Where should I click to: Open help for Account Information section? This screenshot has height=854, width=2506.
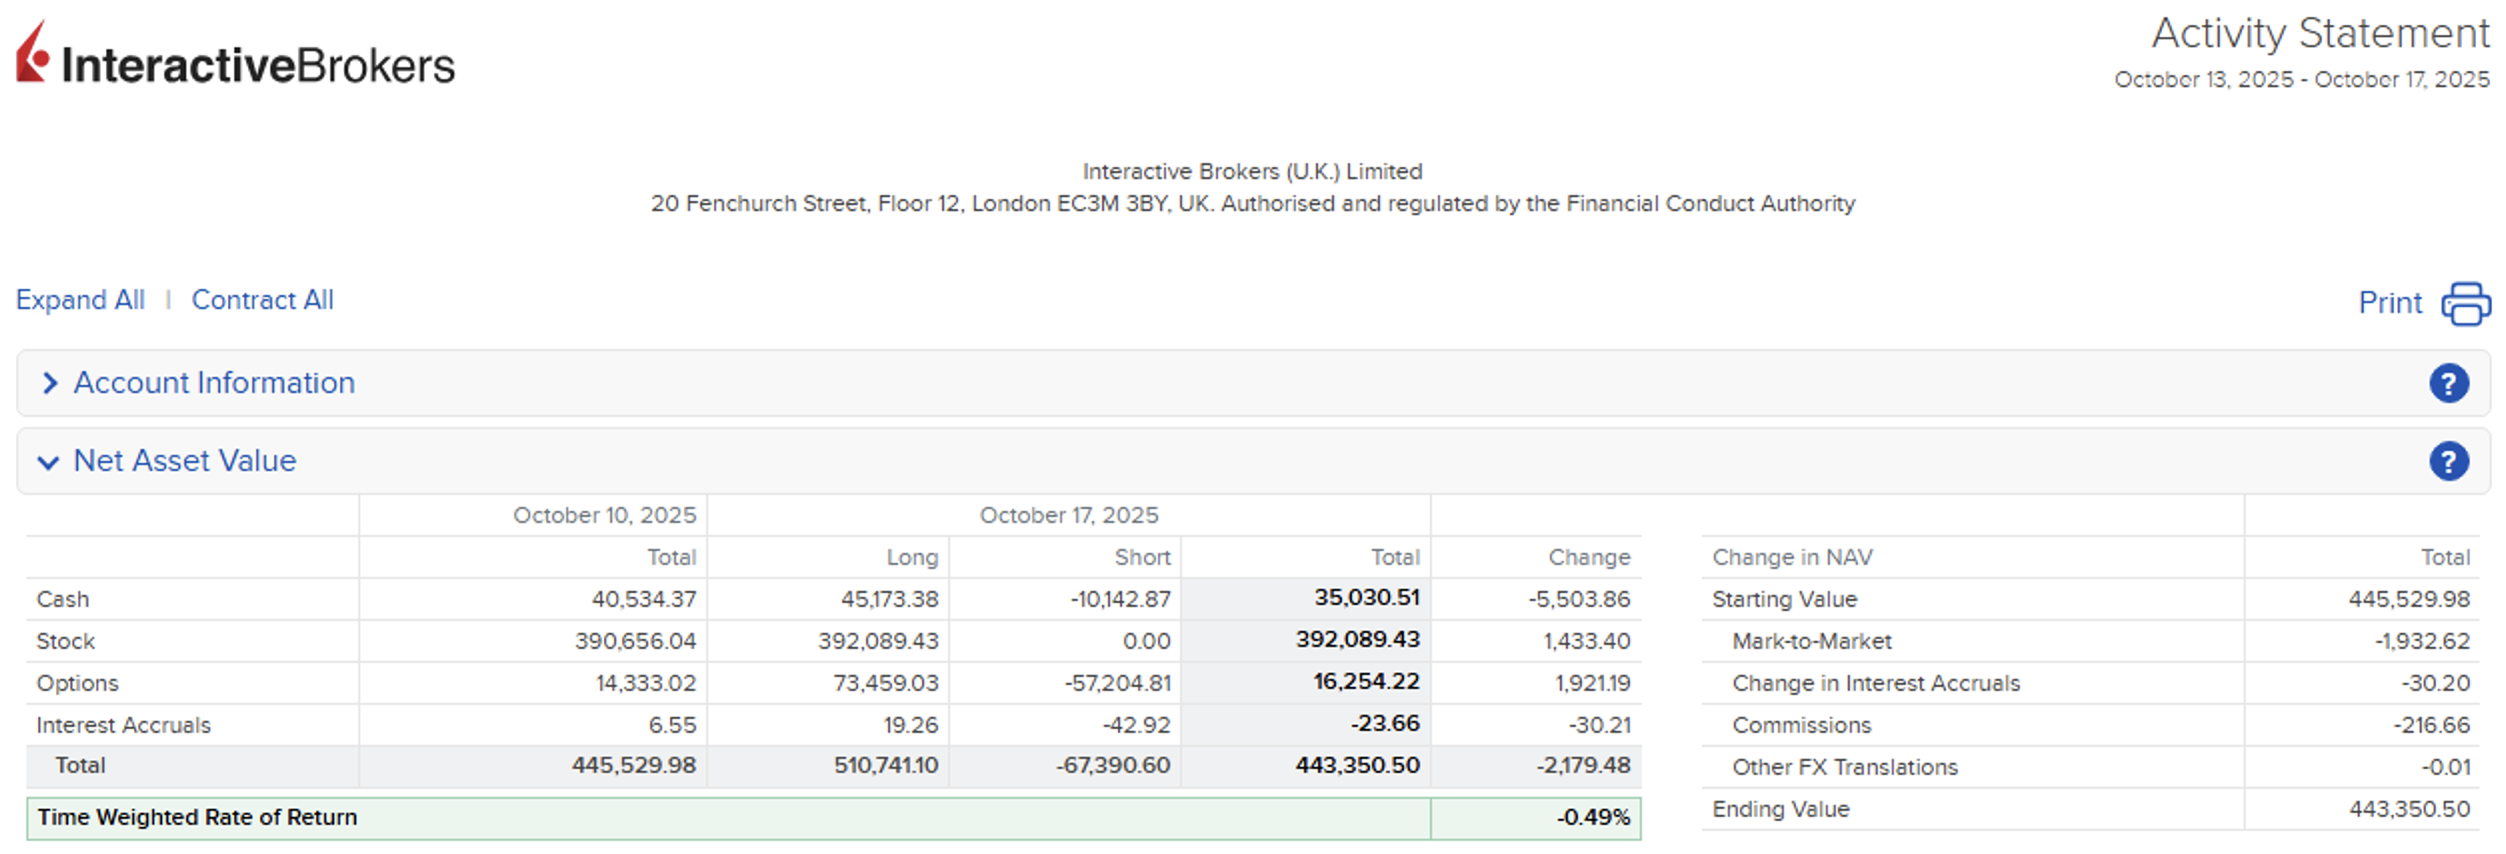click(x=2448, y=384)
